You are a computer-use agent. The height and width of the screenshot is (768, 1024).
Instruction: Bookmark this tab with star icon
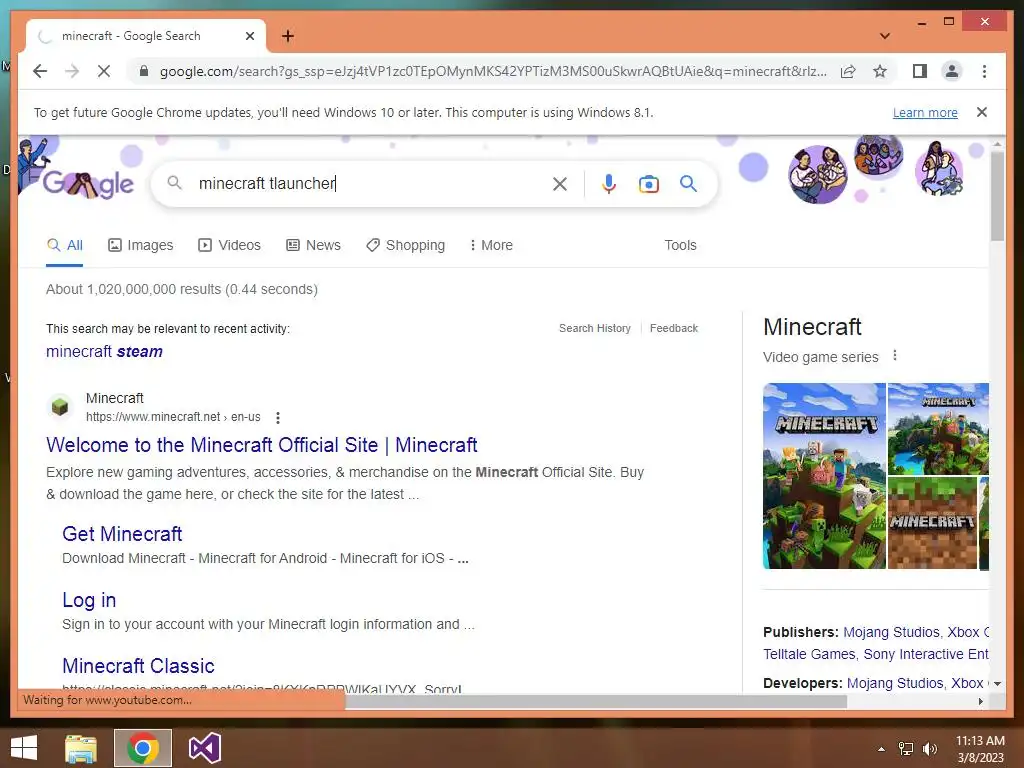880,71
